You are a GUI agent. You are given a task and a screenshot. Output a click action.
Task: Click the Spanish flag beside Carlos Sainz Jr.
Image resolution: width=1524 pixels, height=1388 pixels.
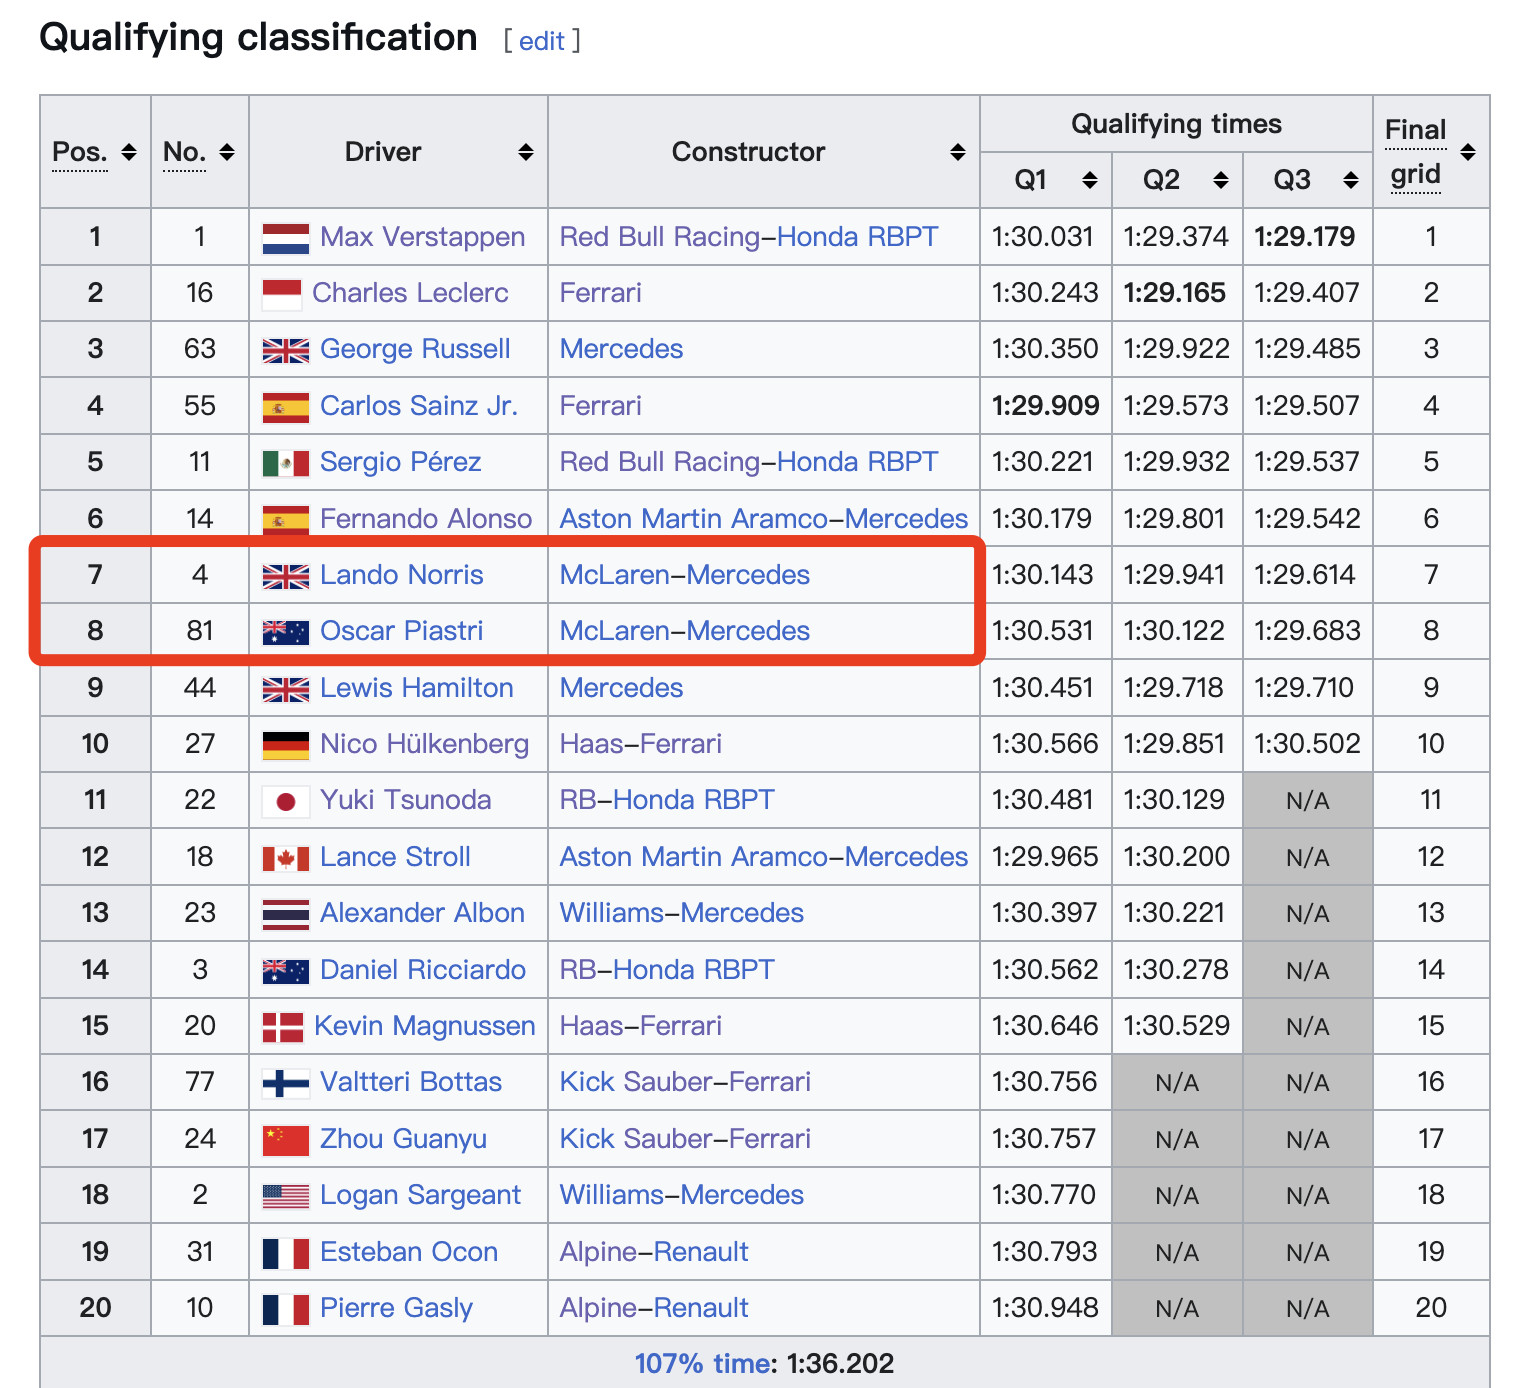point(285,407)
